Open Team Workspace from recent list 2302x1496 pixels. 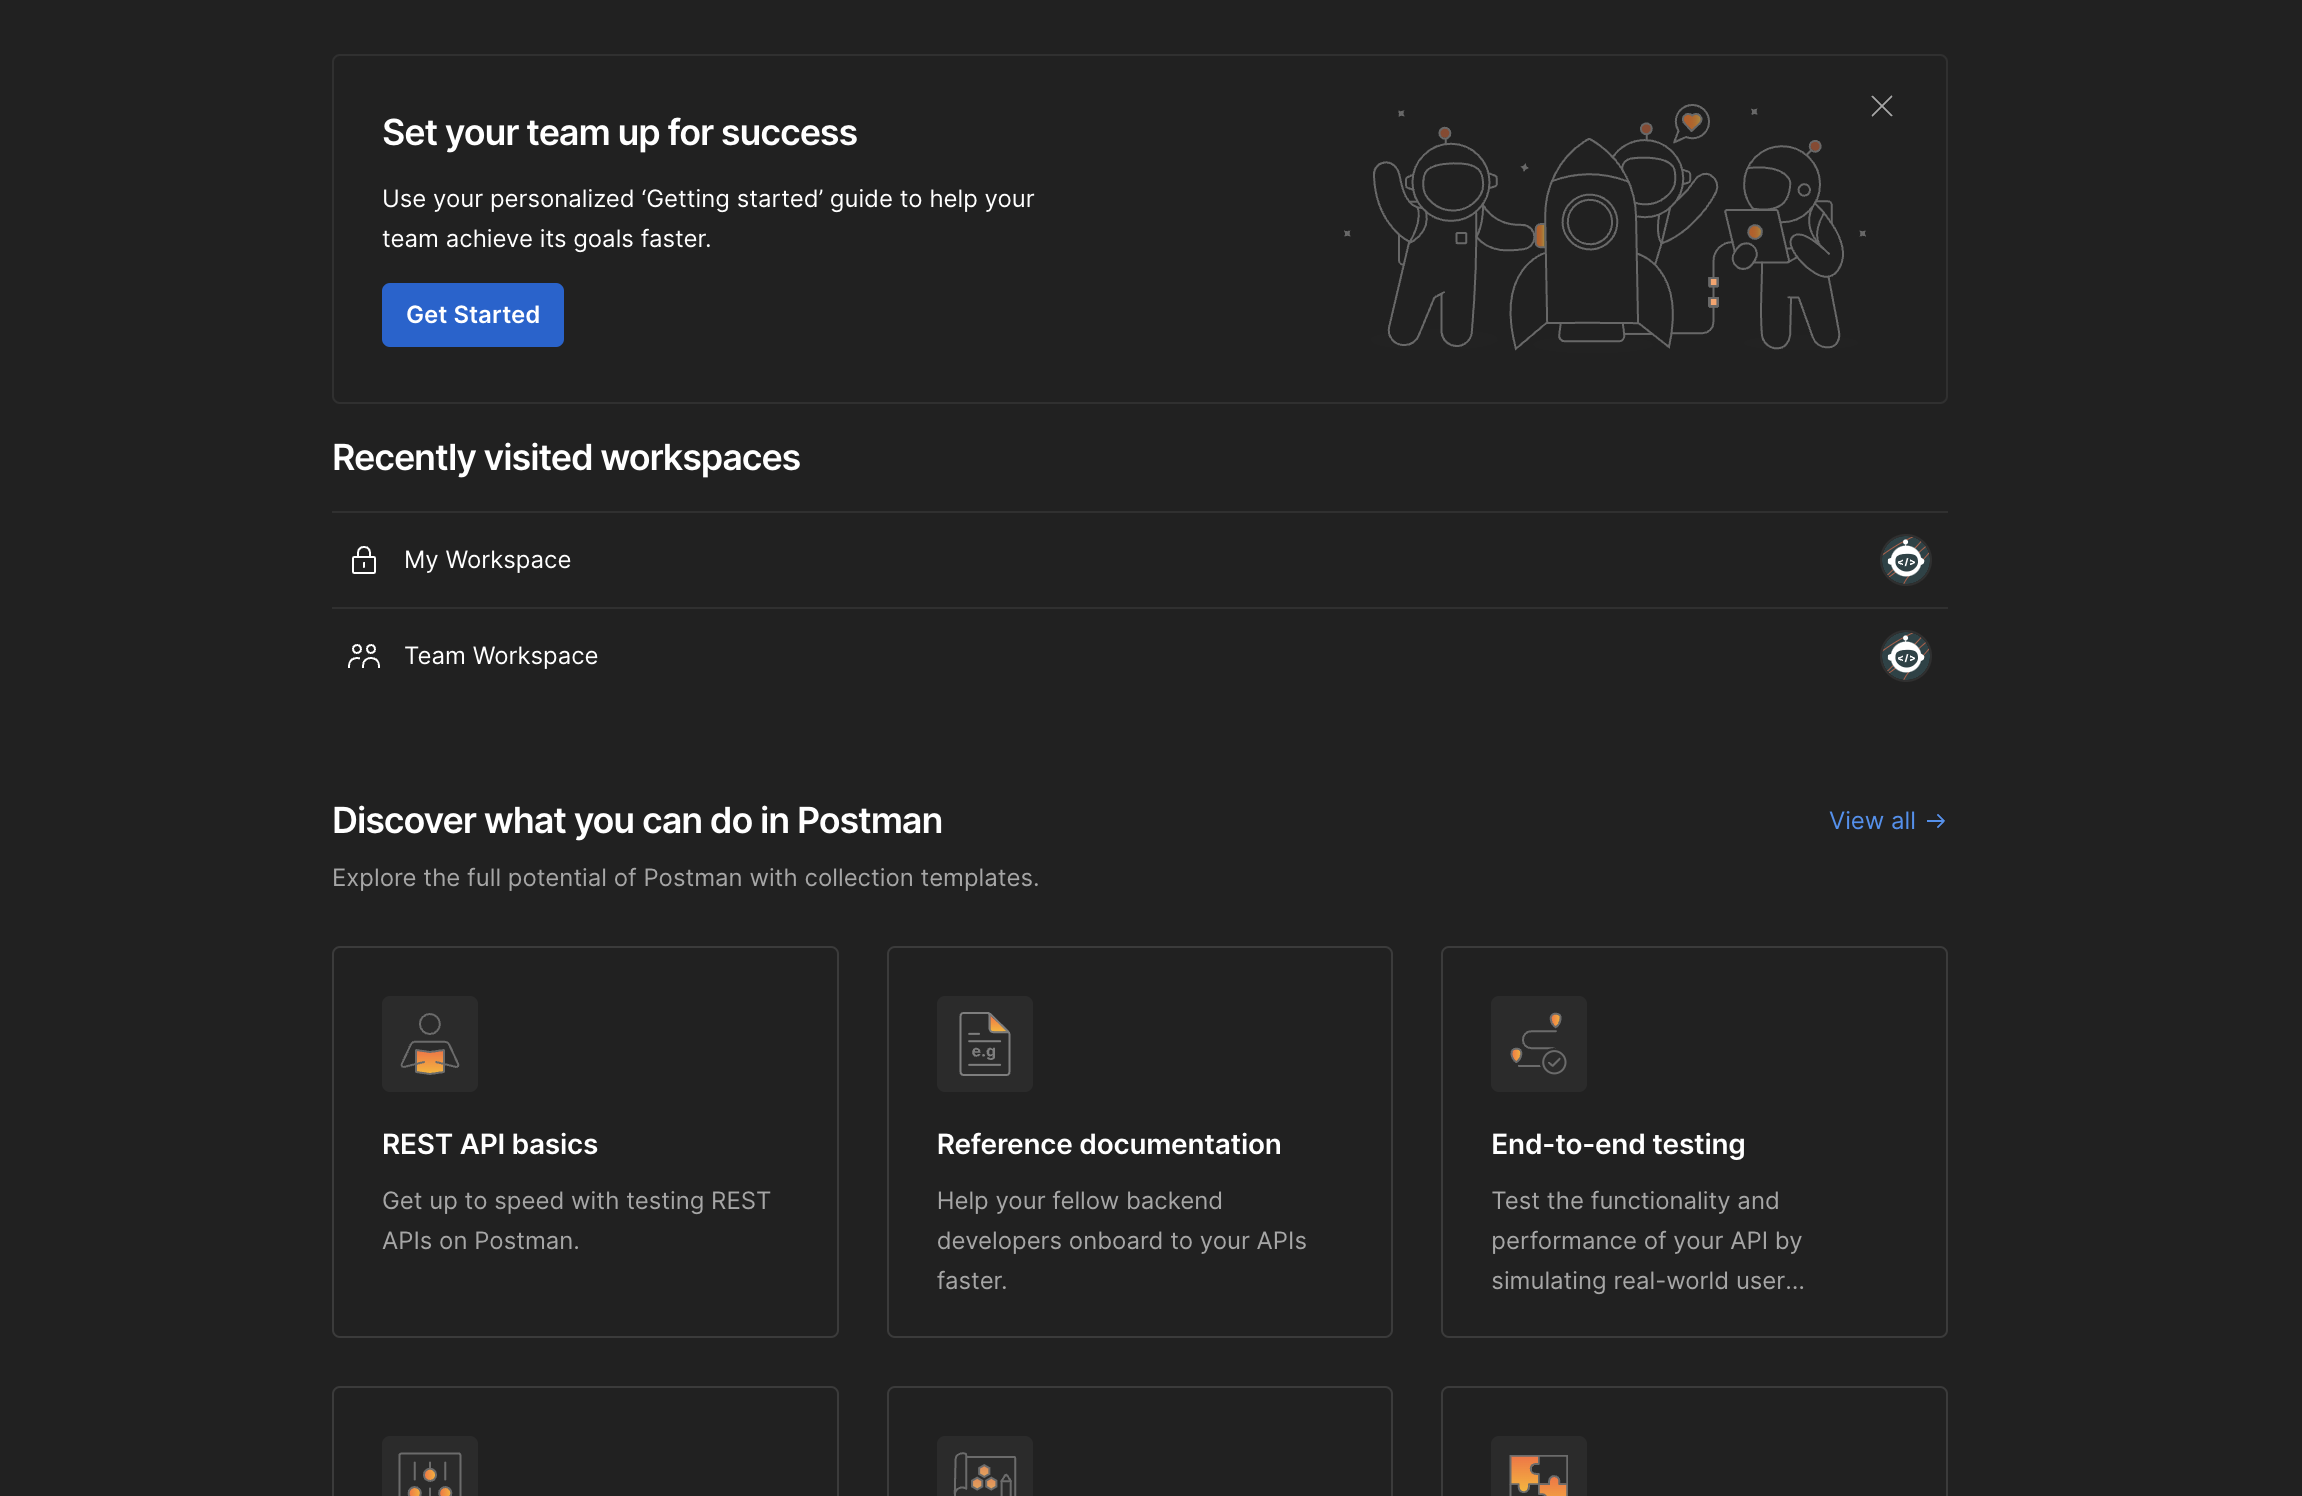coord(500,656)
